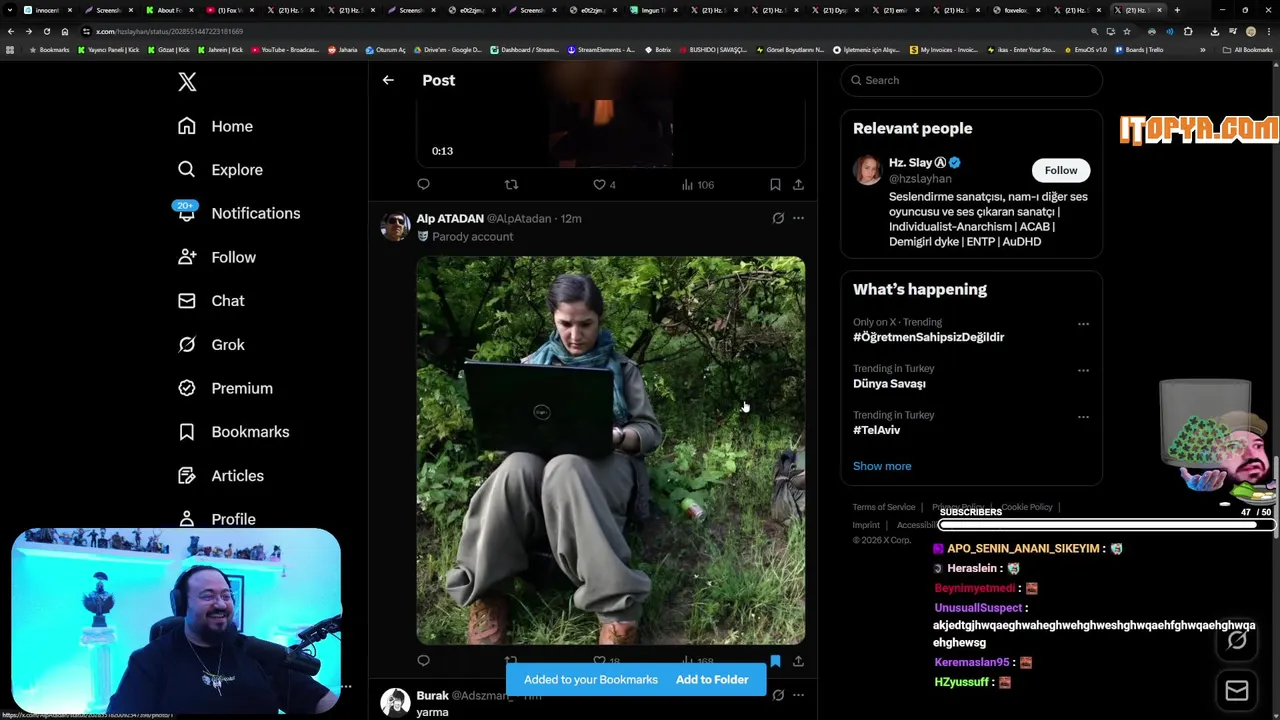Click the Grok icon in the sidebar
Viewport: 1280px width, 720px height.
pyautogui.click(x=187, y=344)
